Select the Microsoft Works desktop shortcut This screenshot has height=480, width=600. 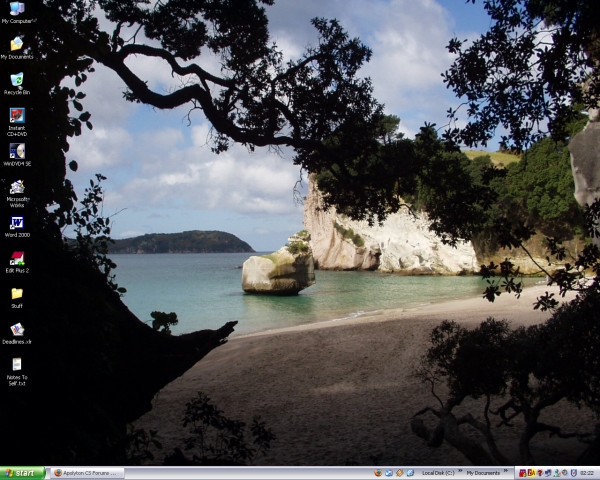click(x=17, y=187)
